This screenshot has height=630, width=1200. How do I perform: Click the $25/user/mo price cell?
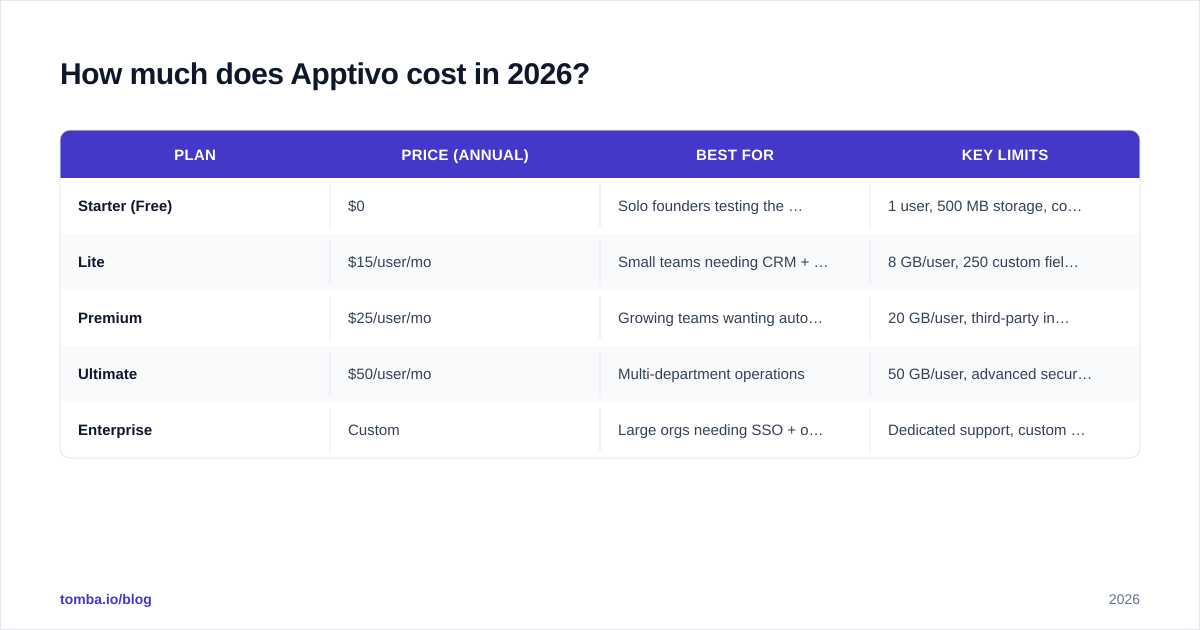point(465,318)
